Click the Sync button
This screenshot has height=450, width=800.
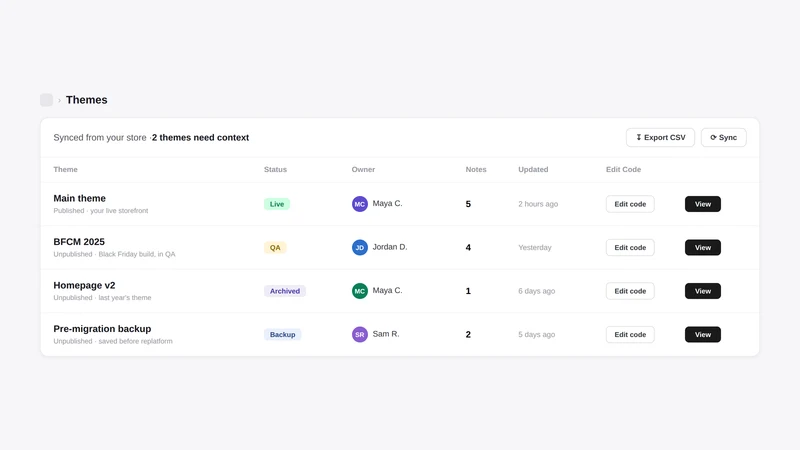(723, 137)
